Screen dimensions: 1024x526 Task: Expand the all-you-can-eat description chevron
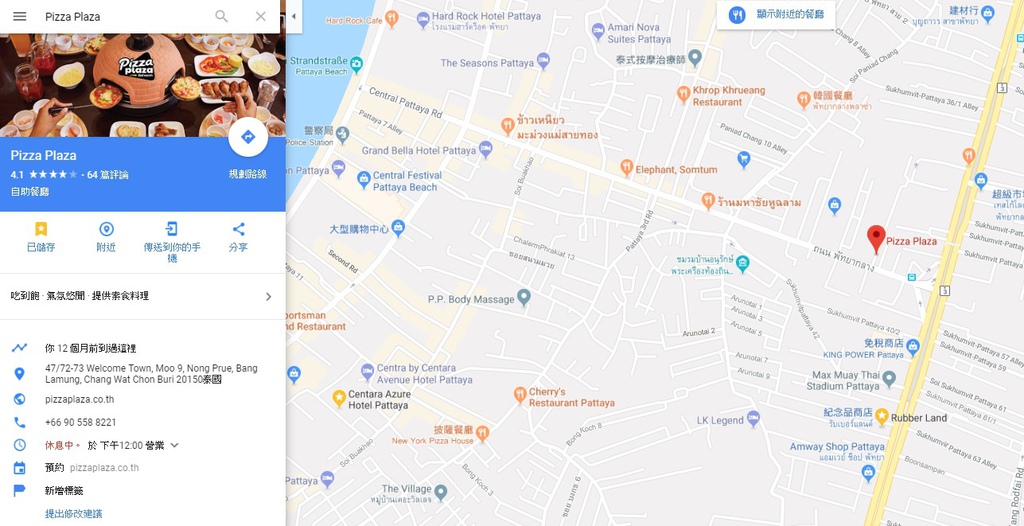click(268, 297)
